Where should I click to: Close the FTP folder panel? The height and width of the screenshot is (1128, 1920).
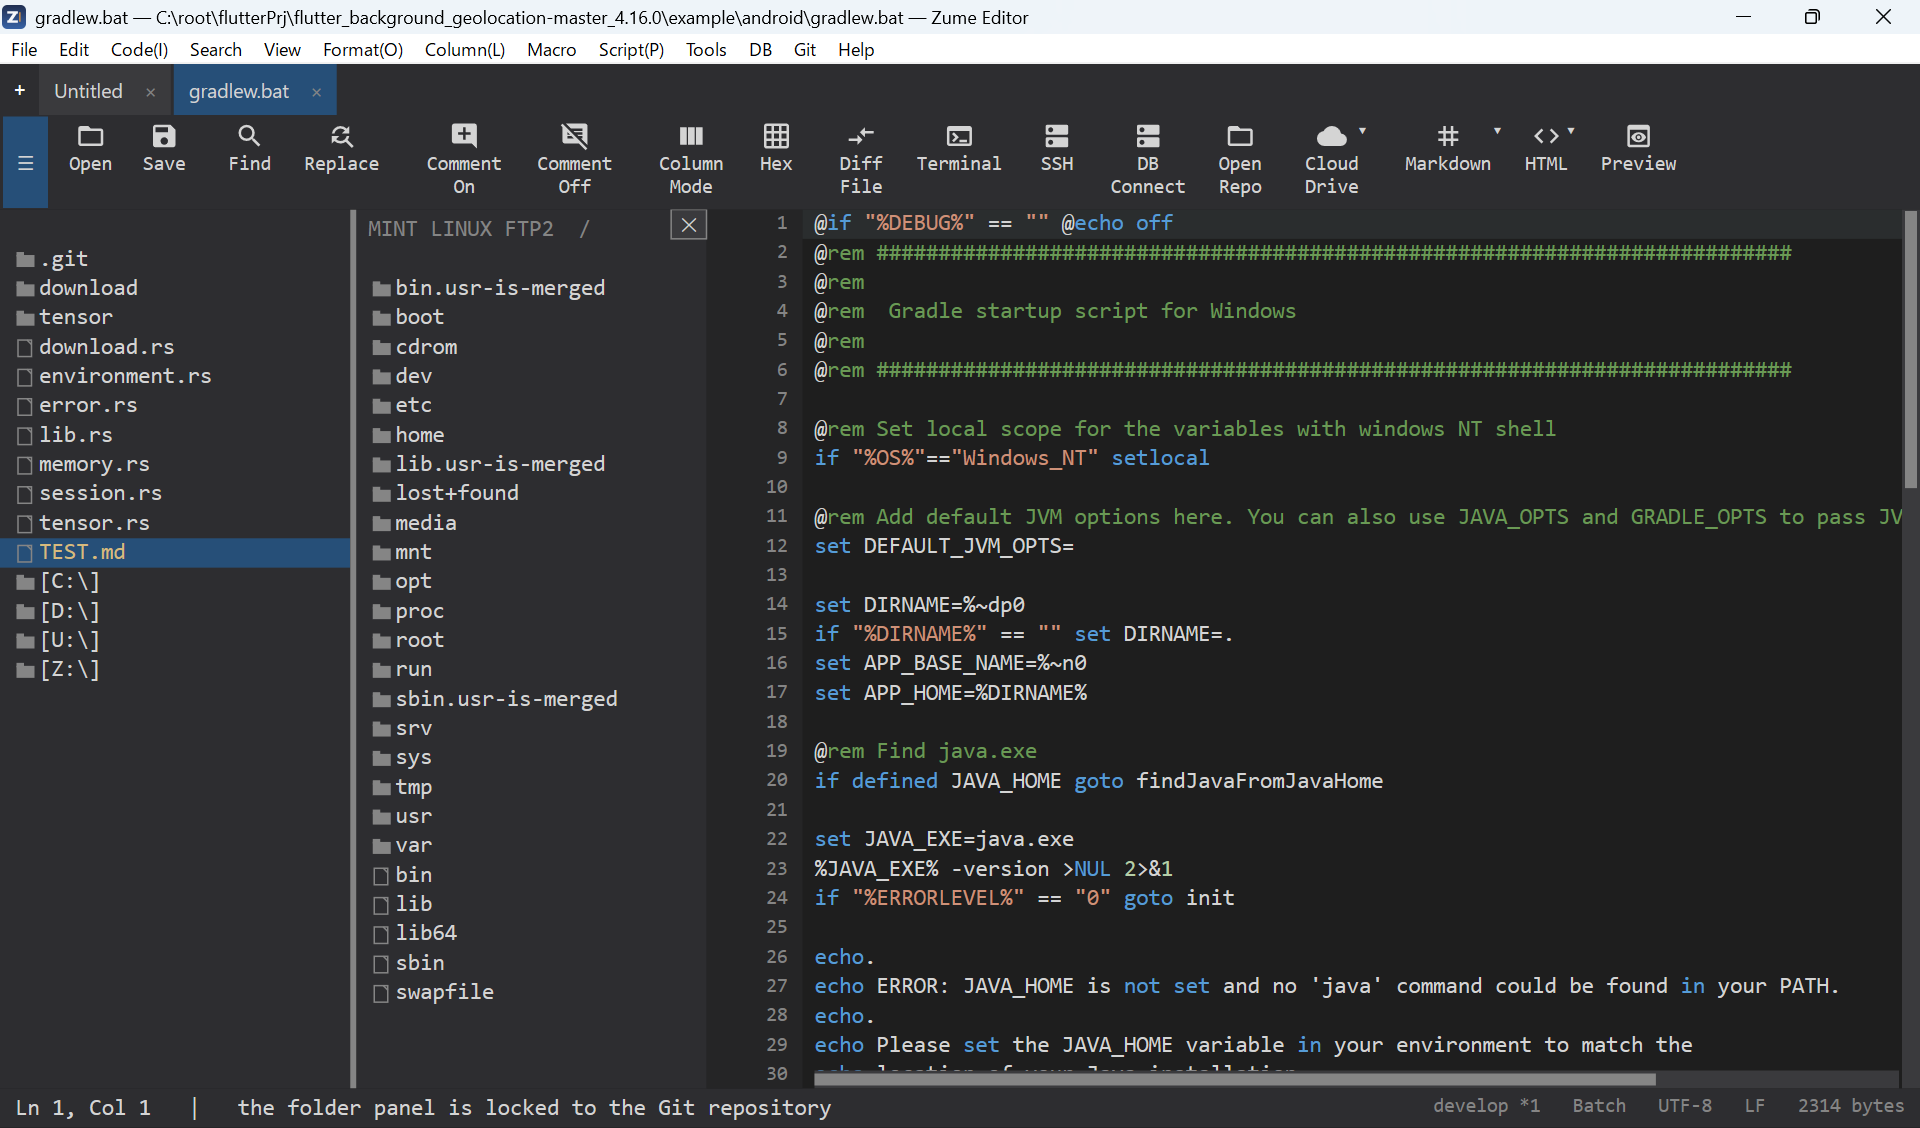click(x=689, y=225)
